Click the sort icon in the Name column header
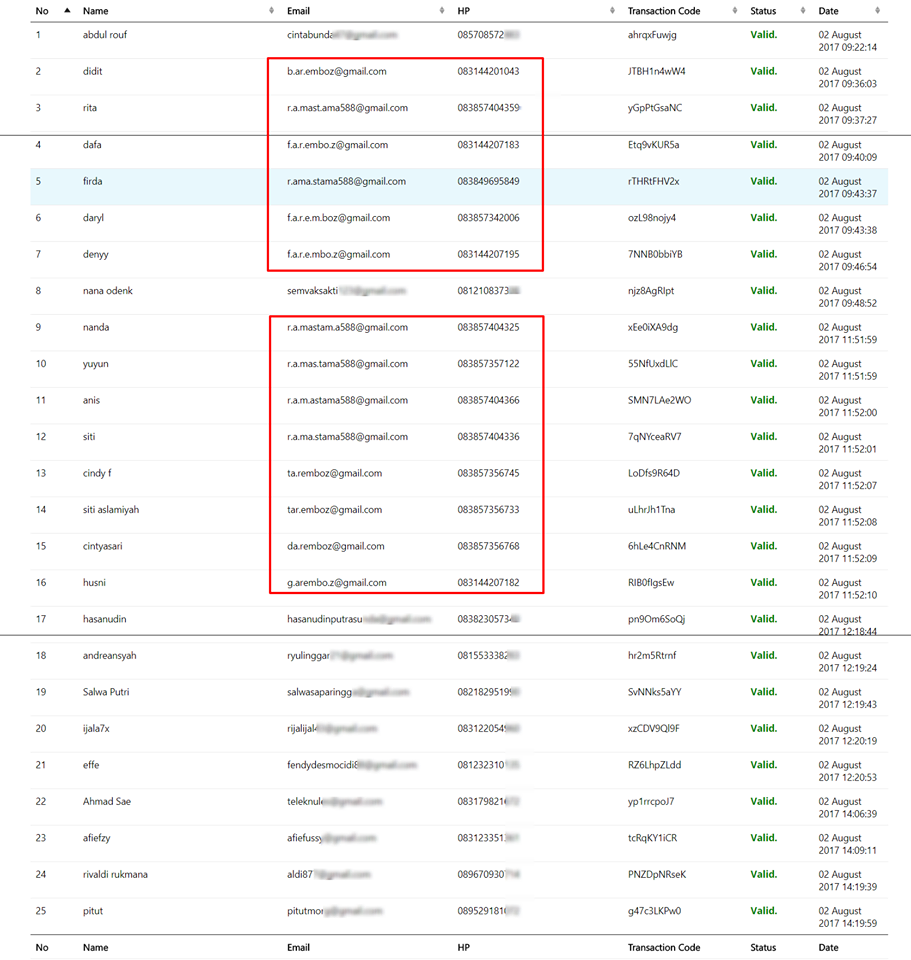 [x=273, y=10]
